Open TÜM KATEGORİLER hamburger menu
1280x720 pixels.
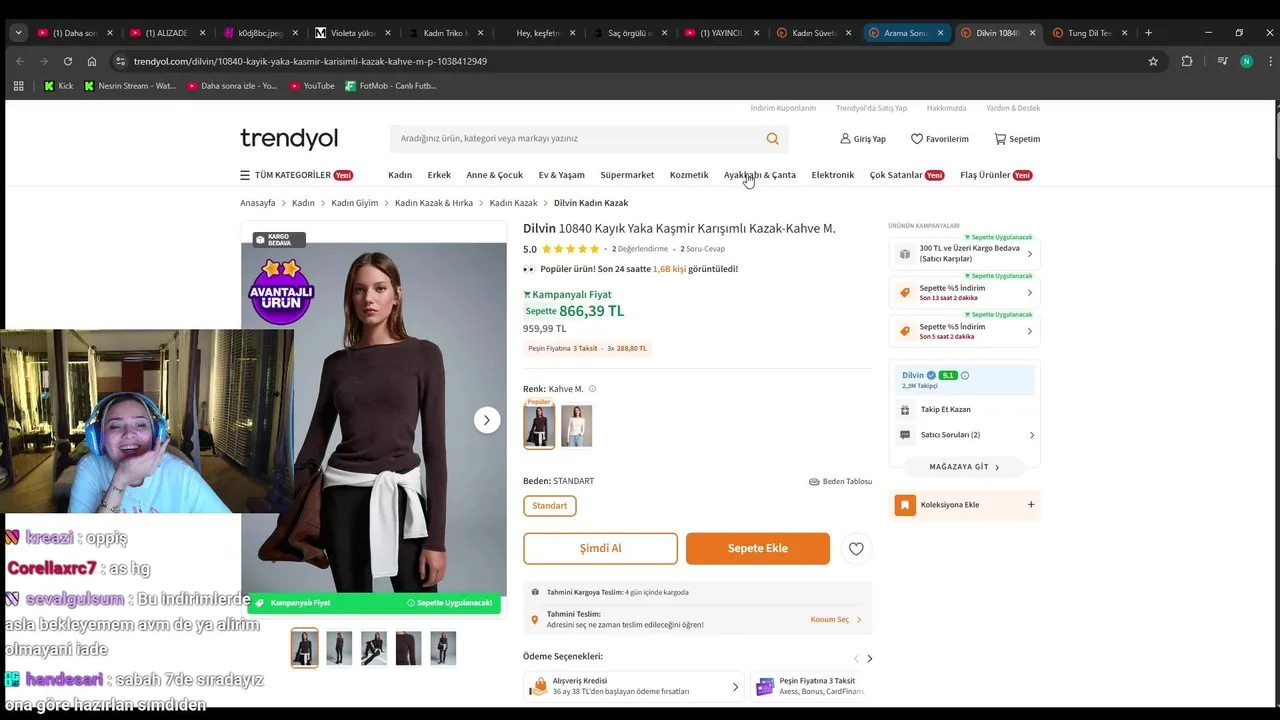pyautogui.click(x=296, y=175)
